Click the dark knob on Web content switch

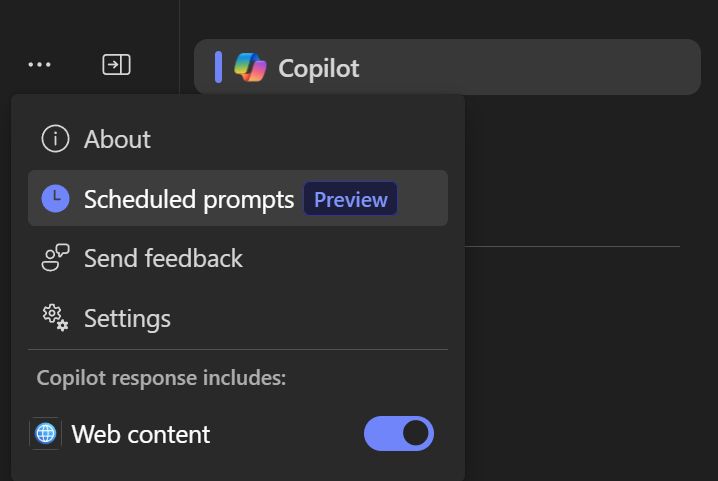click(416, 434)
